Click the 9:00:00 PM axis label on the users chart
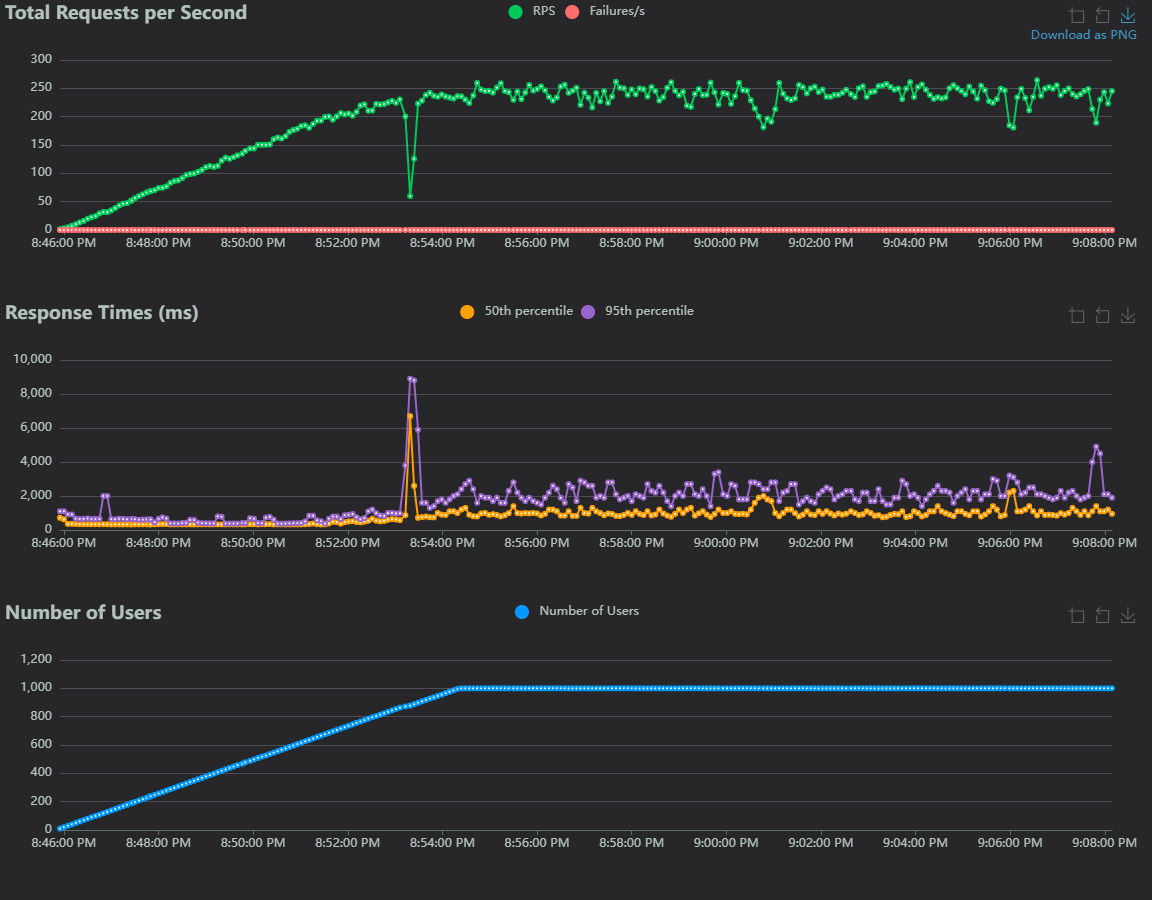This screenshot has height=900, width=1152. pos(725,842)
